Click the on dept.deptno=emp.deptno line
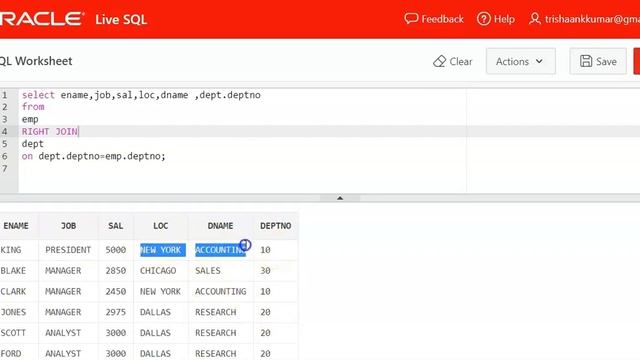Image resolution: width=640 pixels, height=360 pixels. (x=93, y=156)
